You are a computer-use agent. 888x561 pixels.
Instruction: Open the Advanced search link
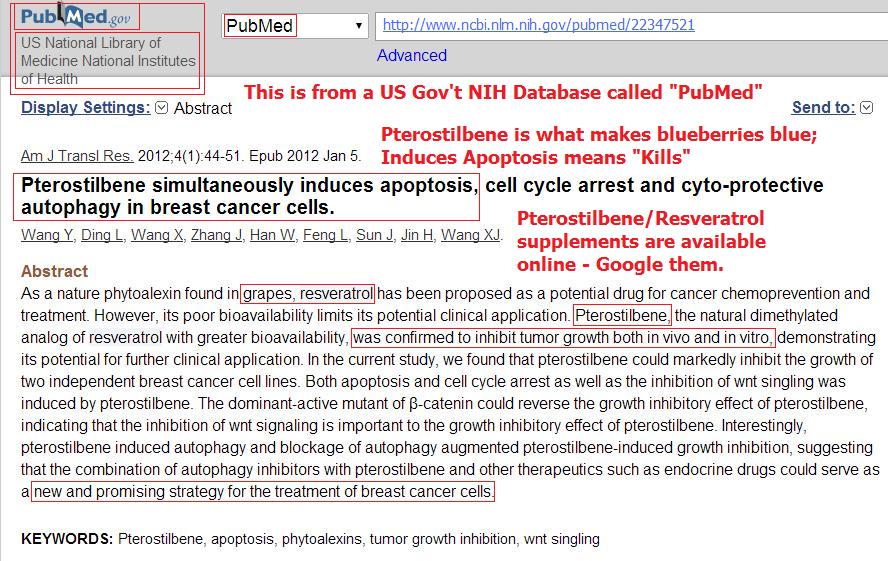[x=412, y=55]
